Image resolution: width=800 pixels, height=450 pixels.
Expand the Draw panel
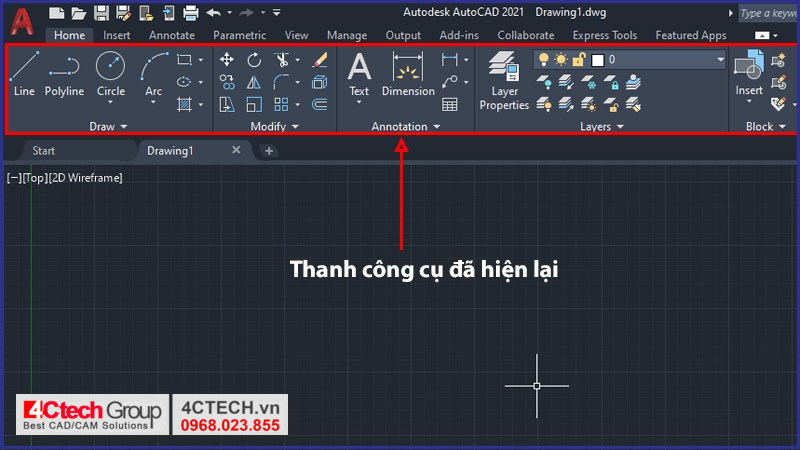pos(109,127)
